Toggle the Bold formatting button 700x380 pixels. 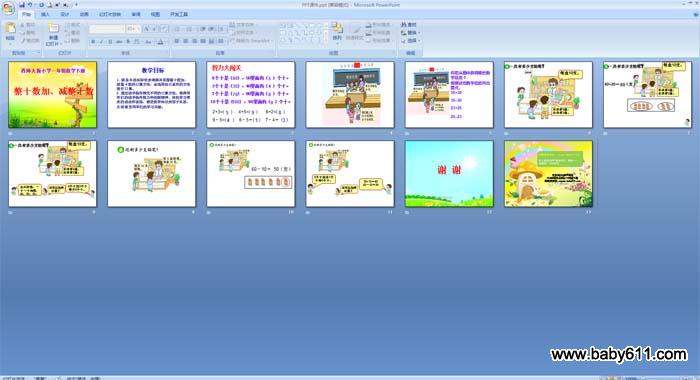pyautogui.click(x=93, y=42)
